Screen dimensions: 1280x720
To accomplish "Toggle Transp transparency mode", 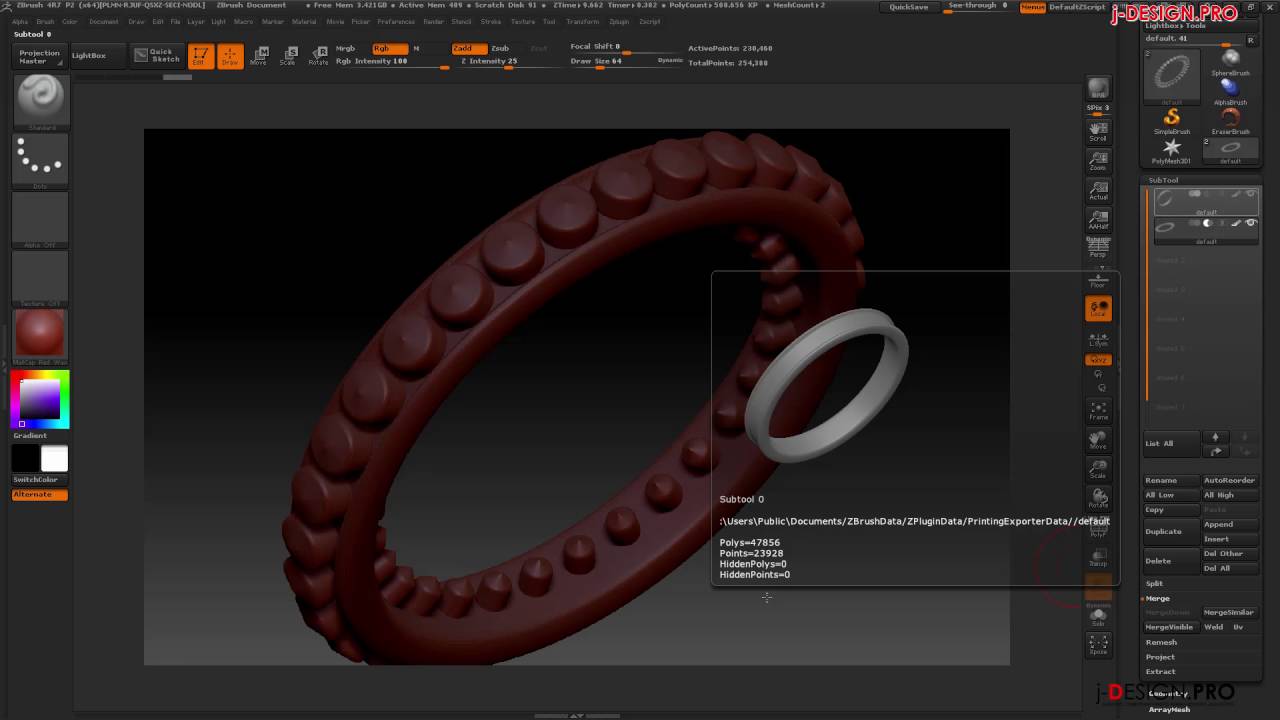I will coord(1098,557).
